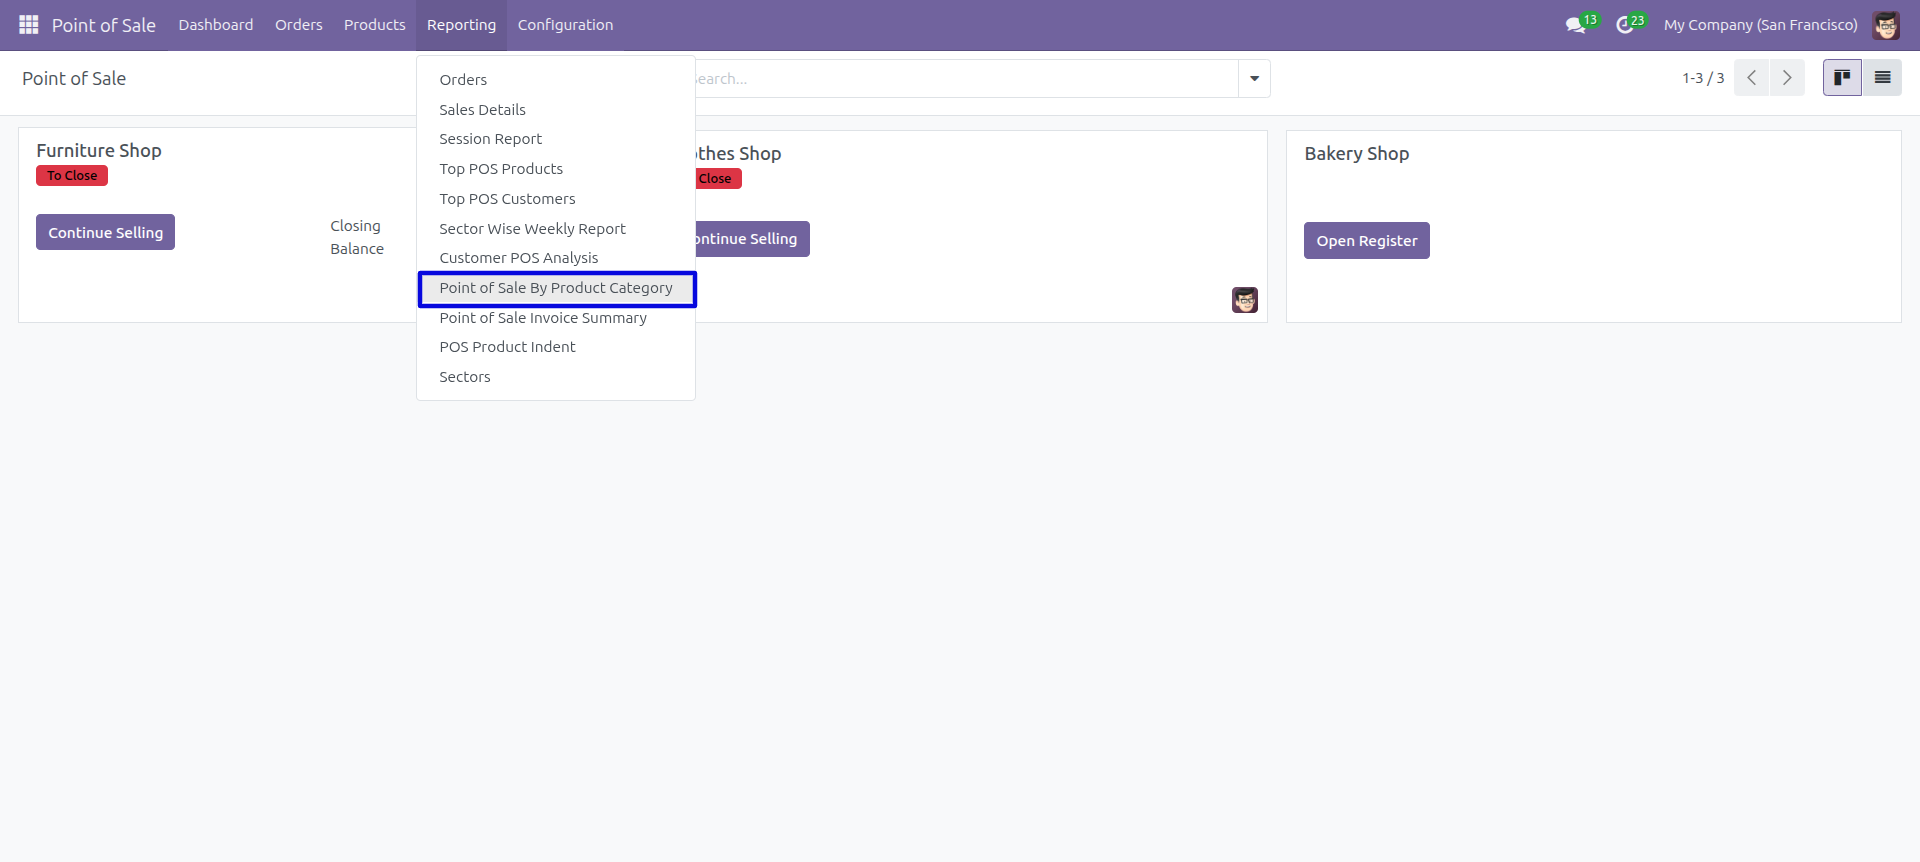Click the search input field
1920x862 pixels.
point(965,78)
